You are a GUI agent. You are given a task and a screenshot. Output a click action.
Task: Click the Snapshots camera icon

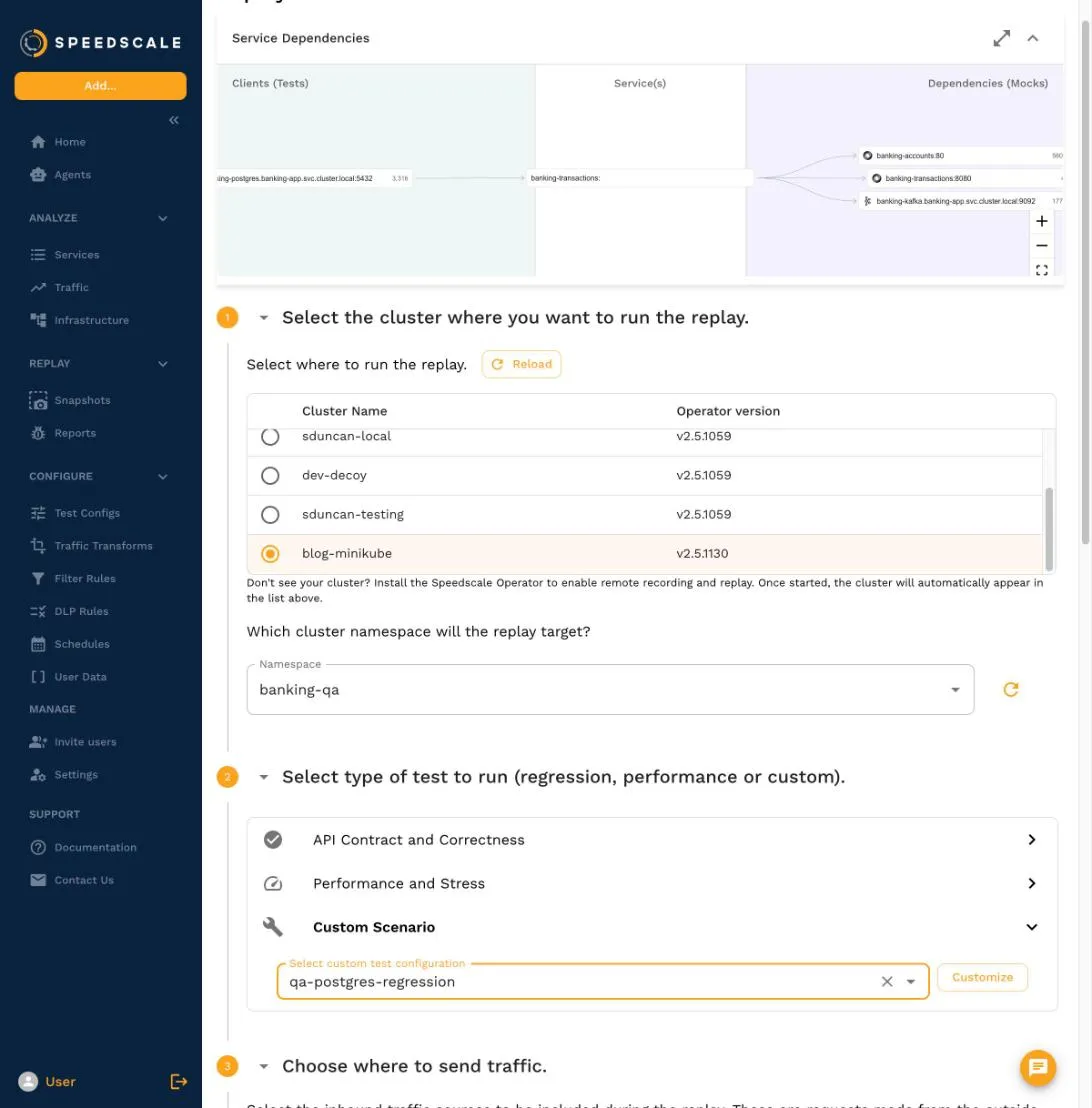click(x=38, y=400)
